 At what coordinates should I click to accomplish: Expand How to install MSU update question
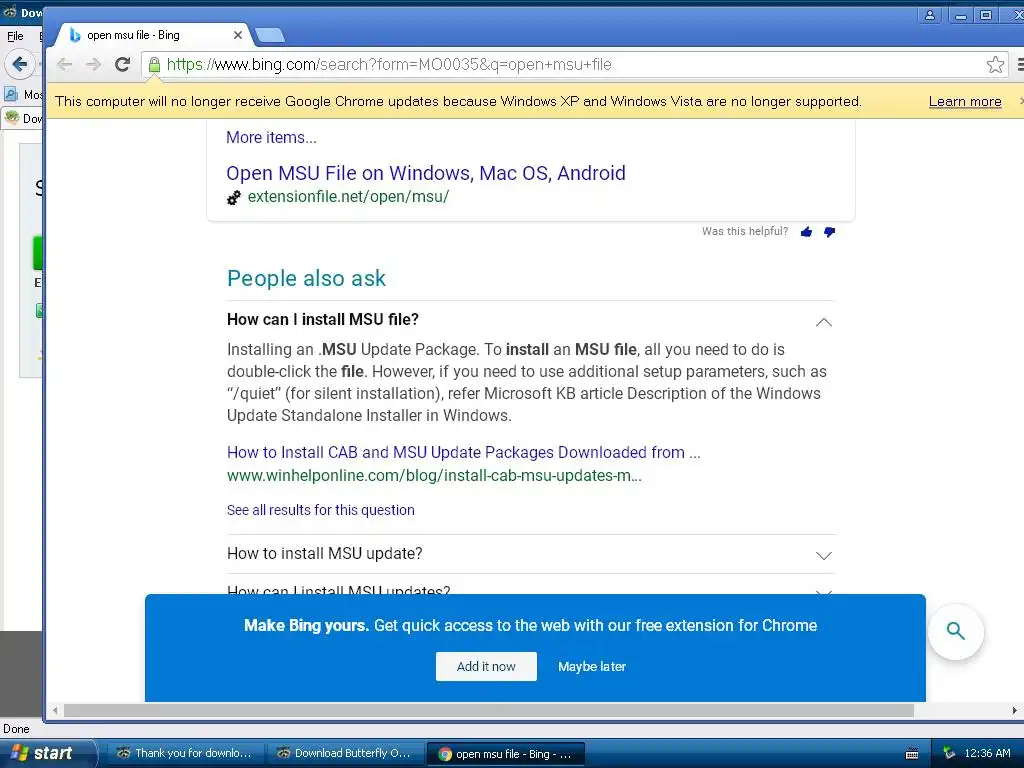824,556
